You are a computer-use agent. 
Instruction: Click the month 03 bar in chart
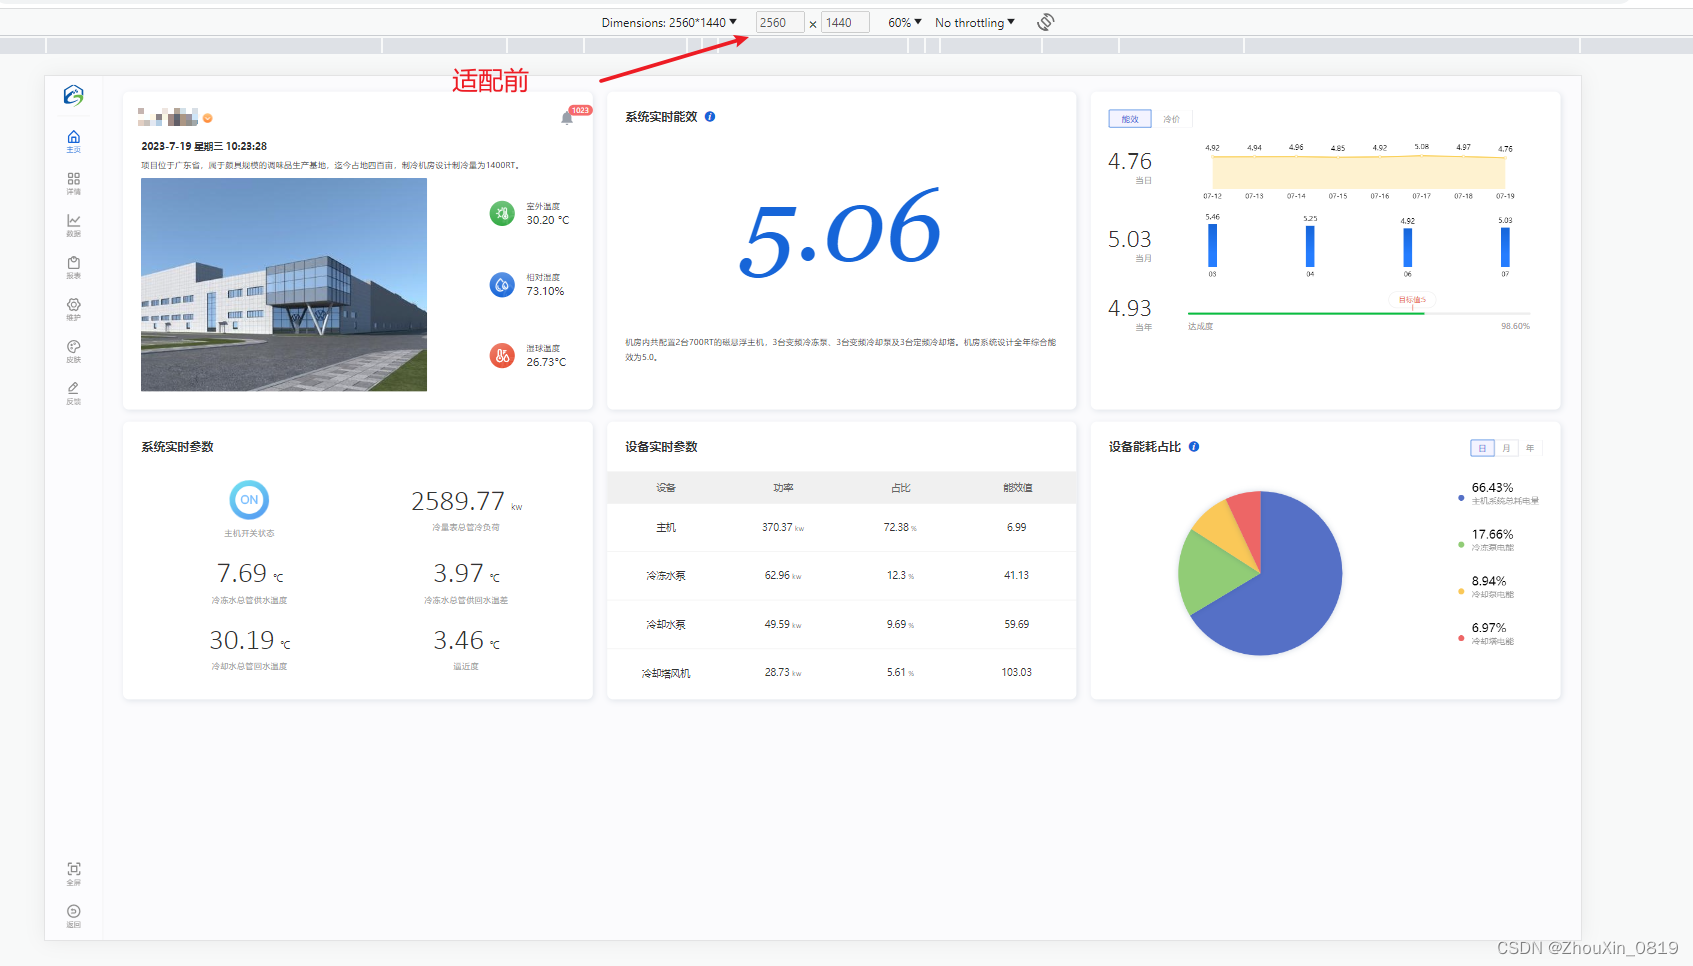[1212, 245]
